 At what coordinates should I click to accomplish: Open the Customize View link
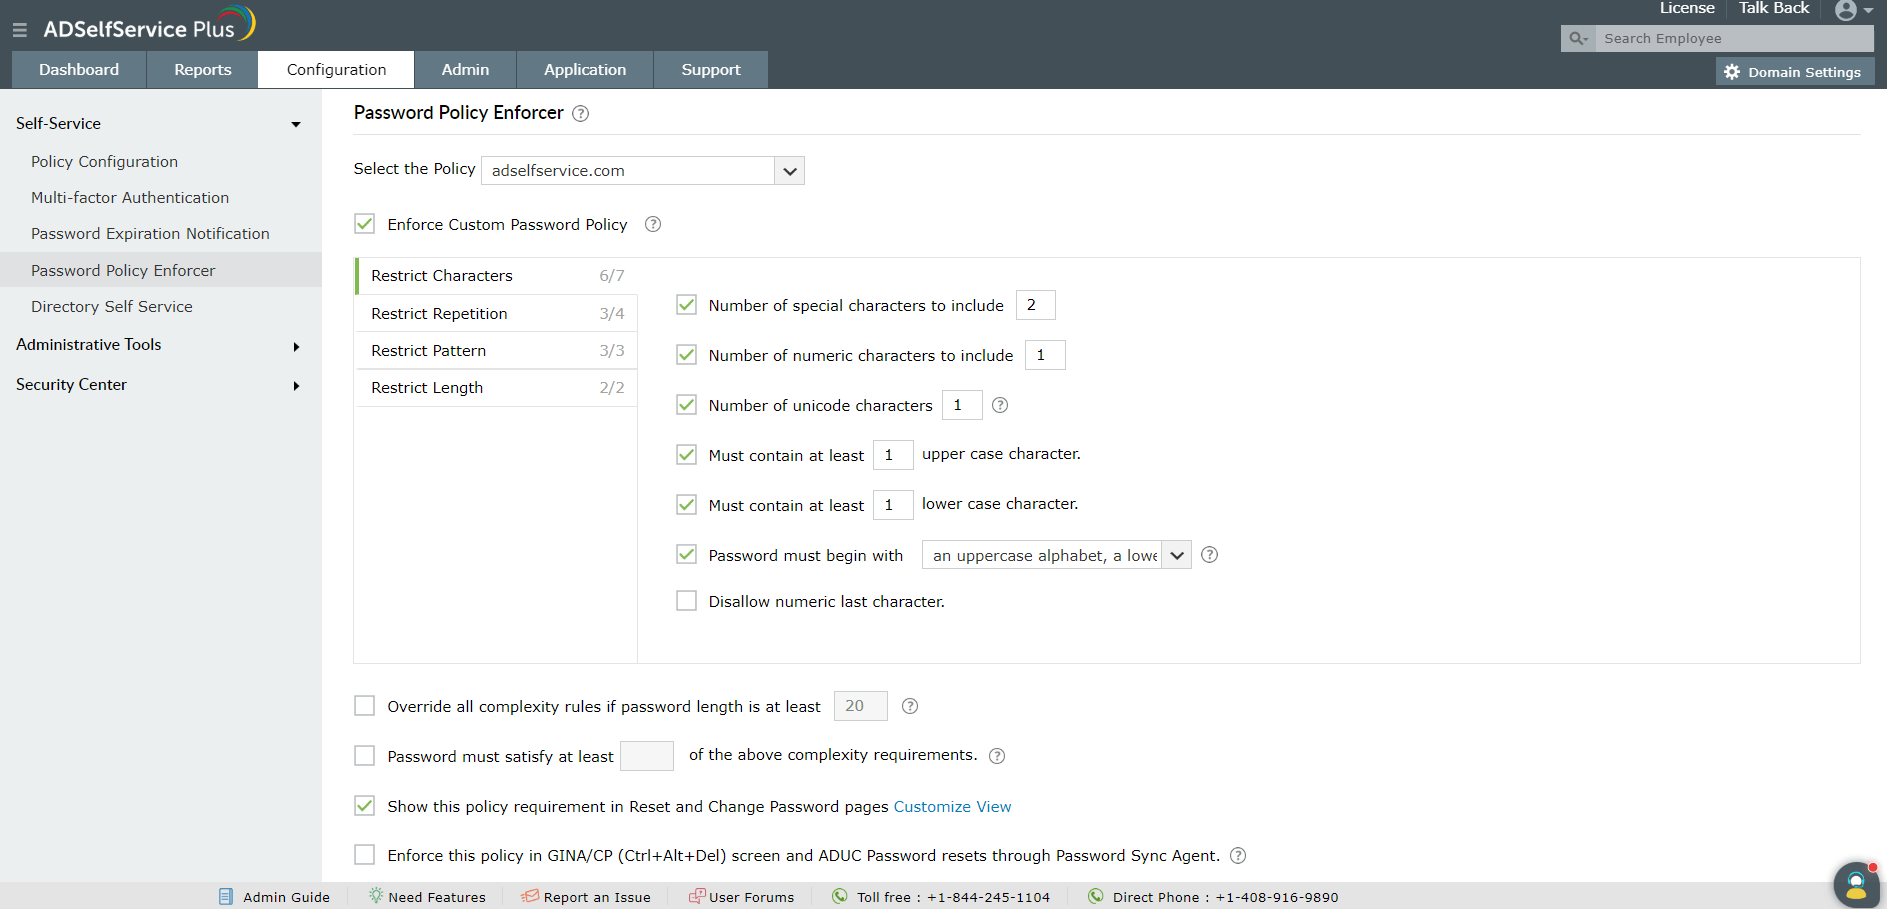point(952,807)
